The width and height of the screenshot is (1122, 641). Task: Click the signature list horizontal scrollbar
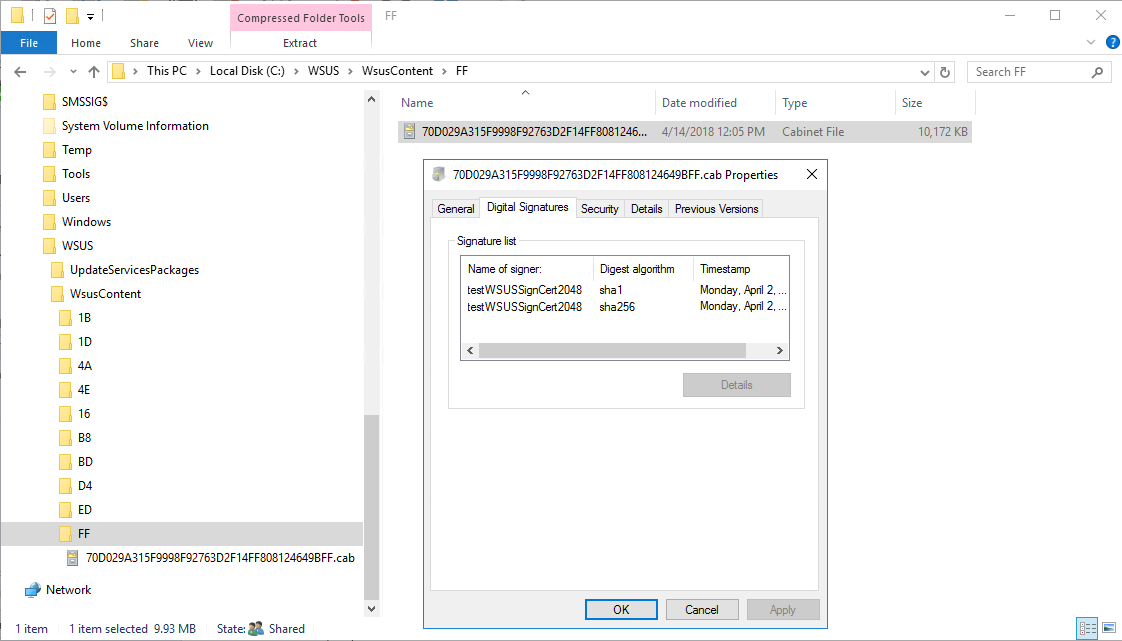612,351
